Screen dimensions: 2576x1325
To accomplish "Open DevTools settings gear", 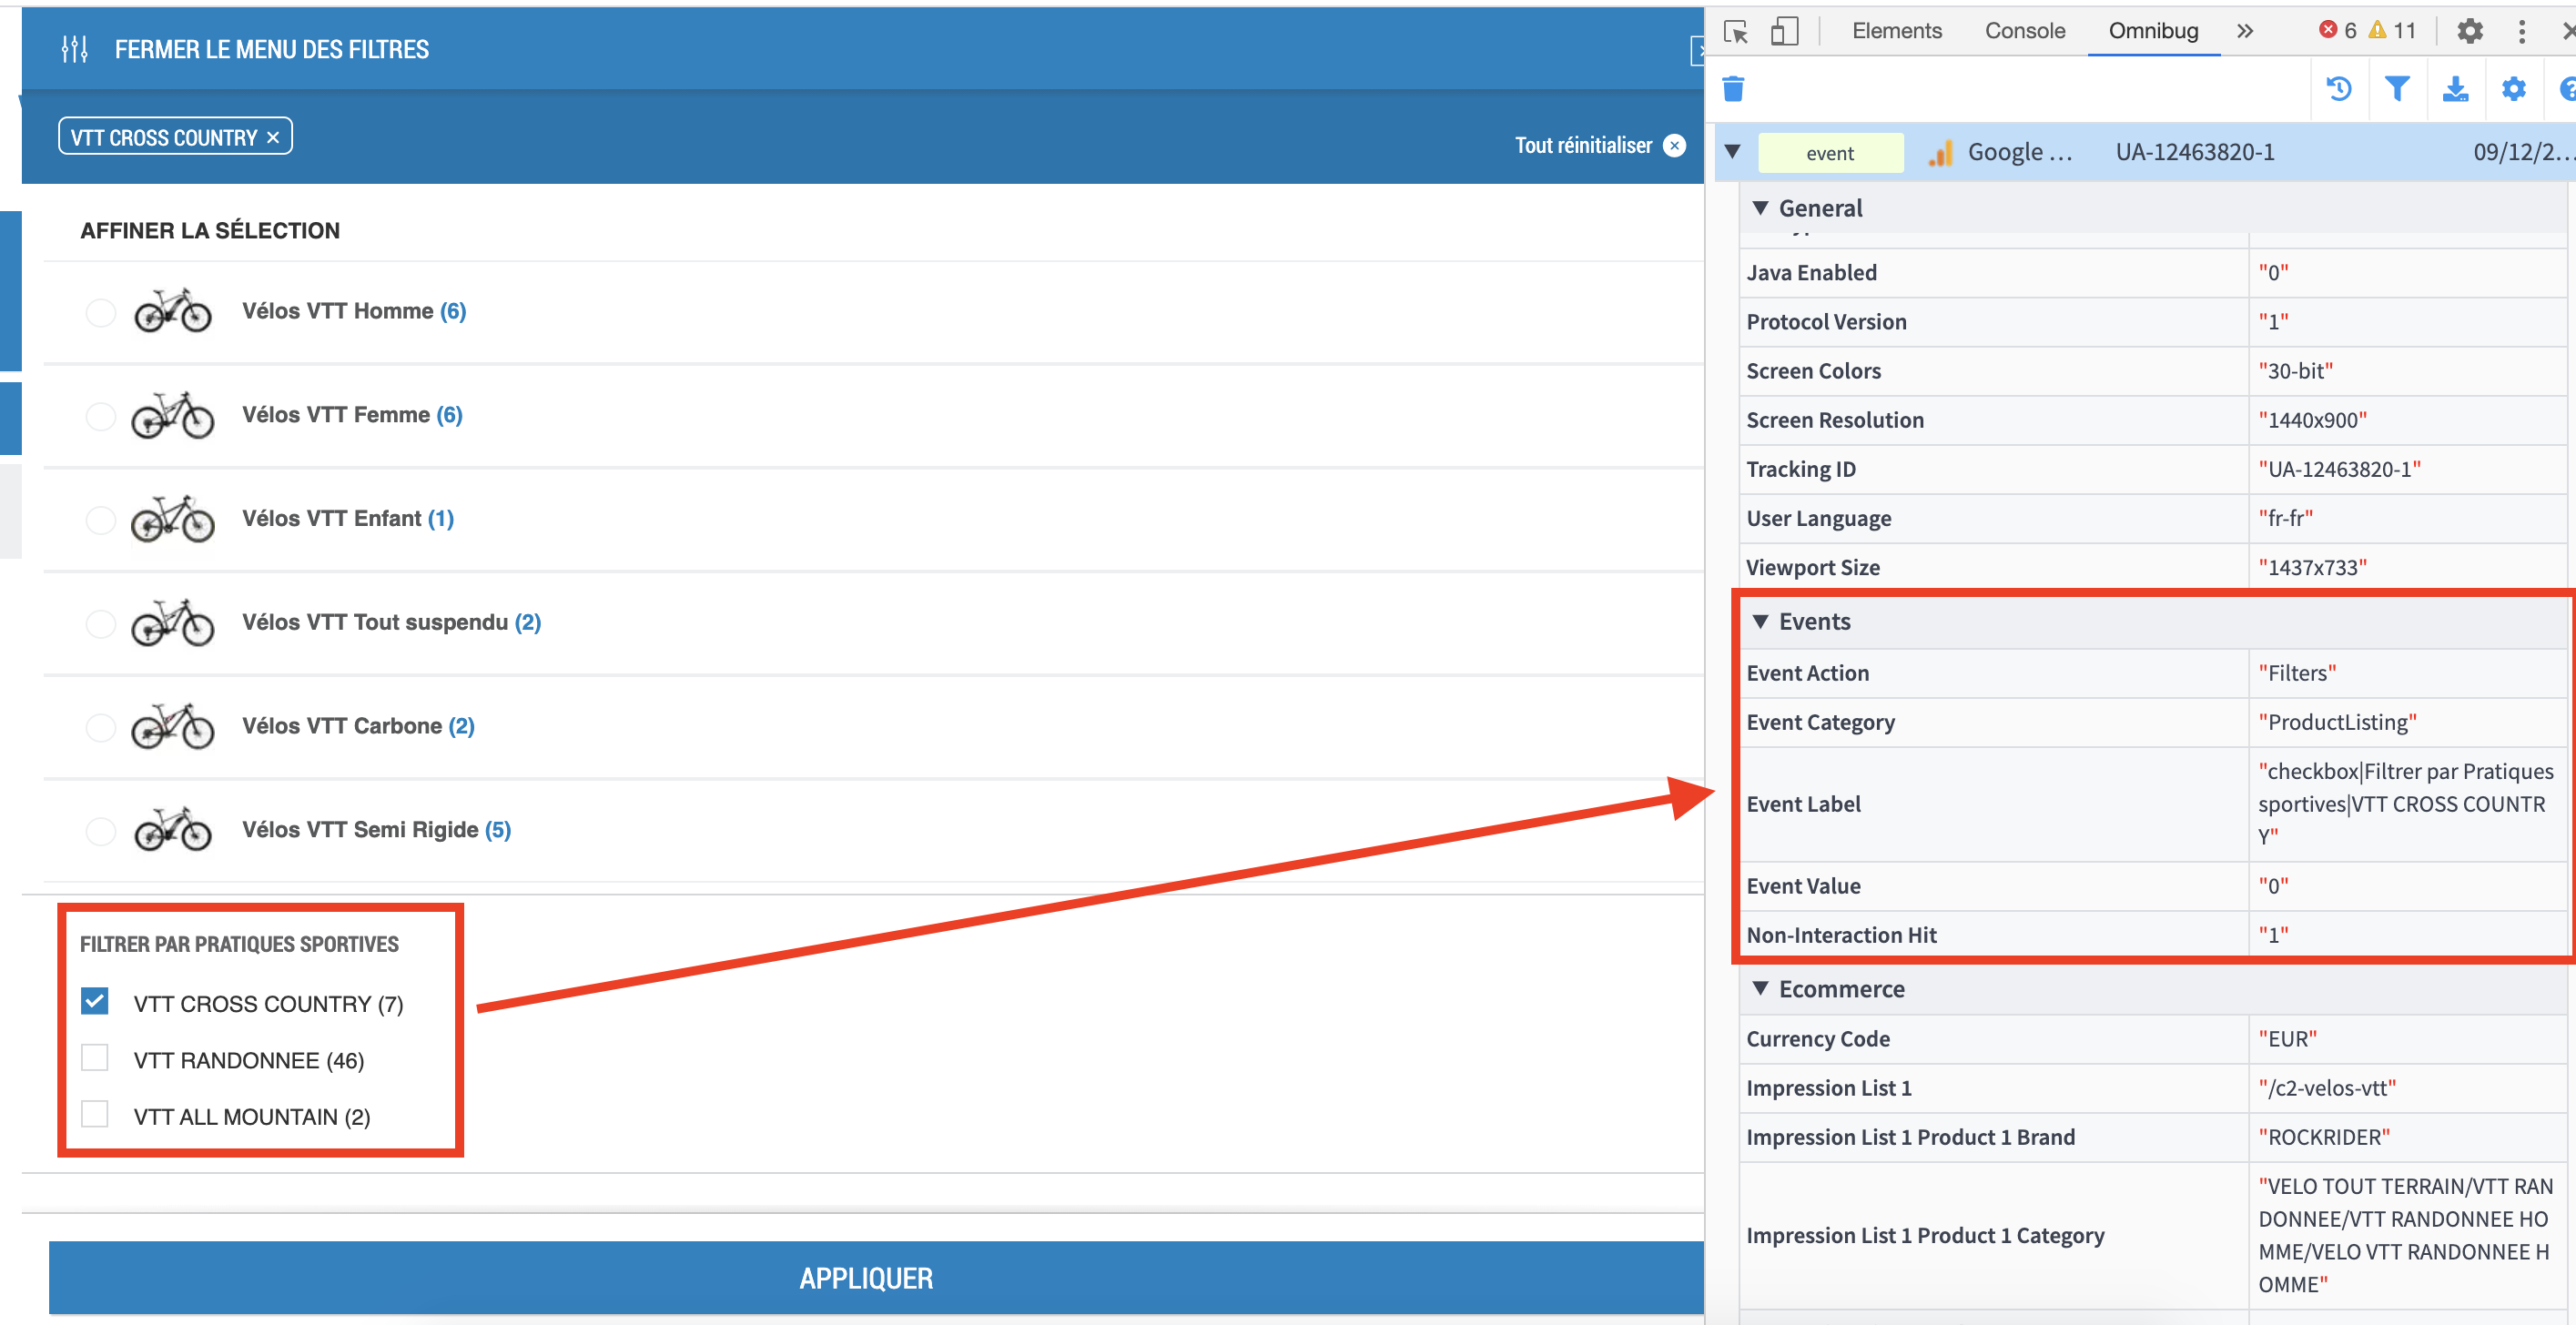I will [x=2470, y=31].
